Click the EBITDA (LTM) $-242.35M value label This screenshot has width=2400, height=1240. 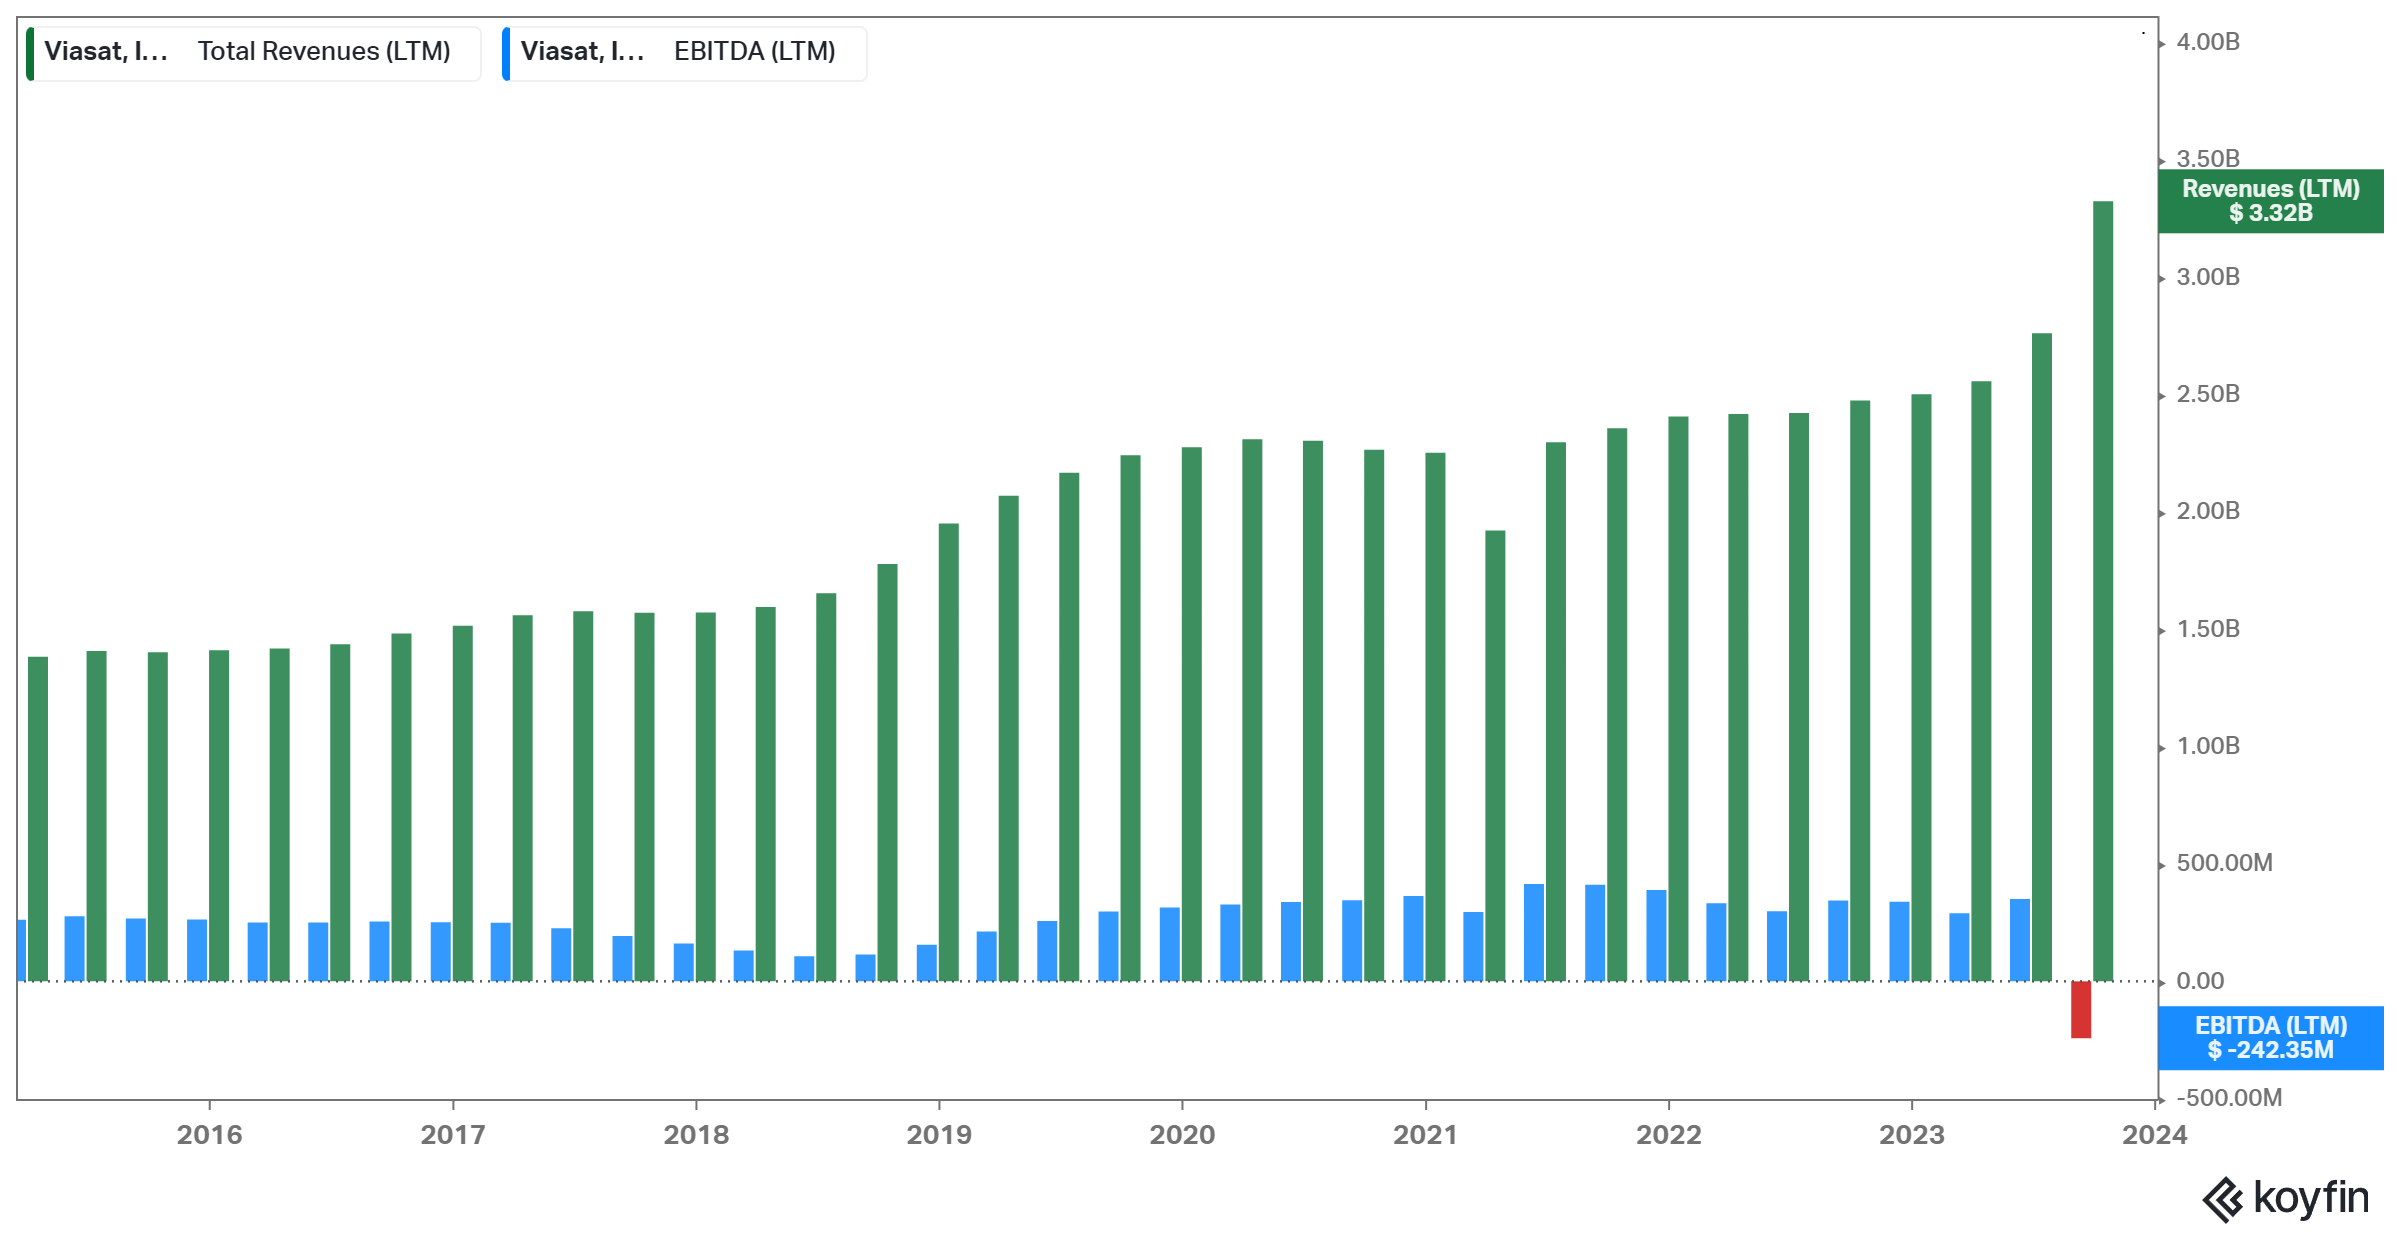click(x=2270, y=1038)
